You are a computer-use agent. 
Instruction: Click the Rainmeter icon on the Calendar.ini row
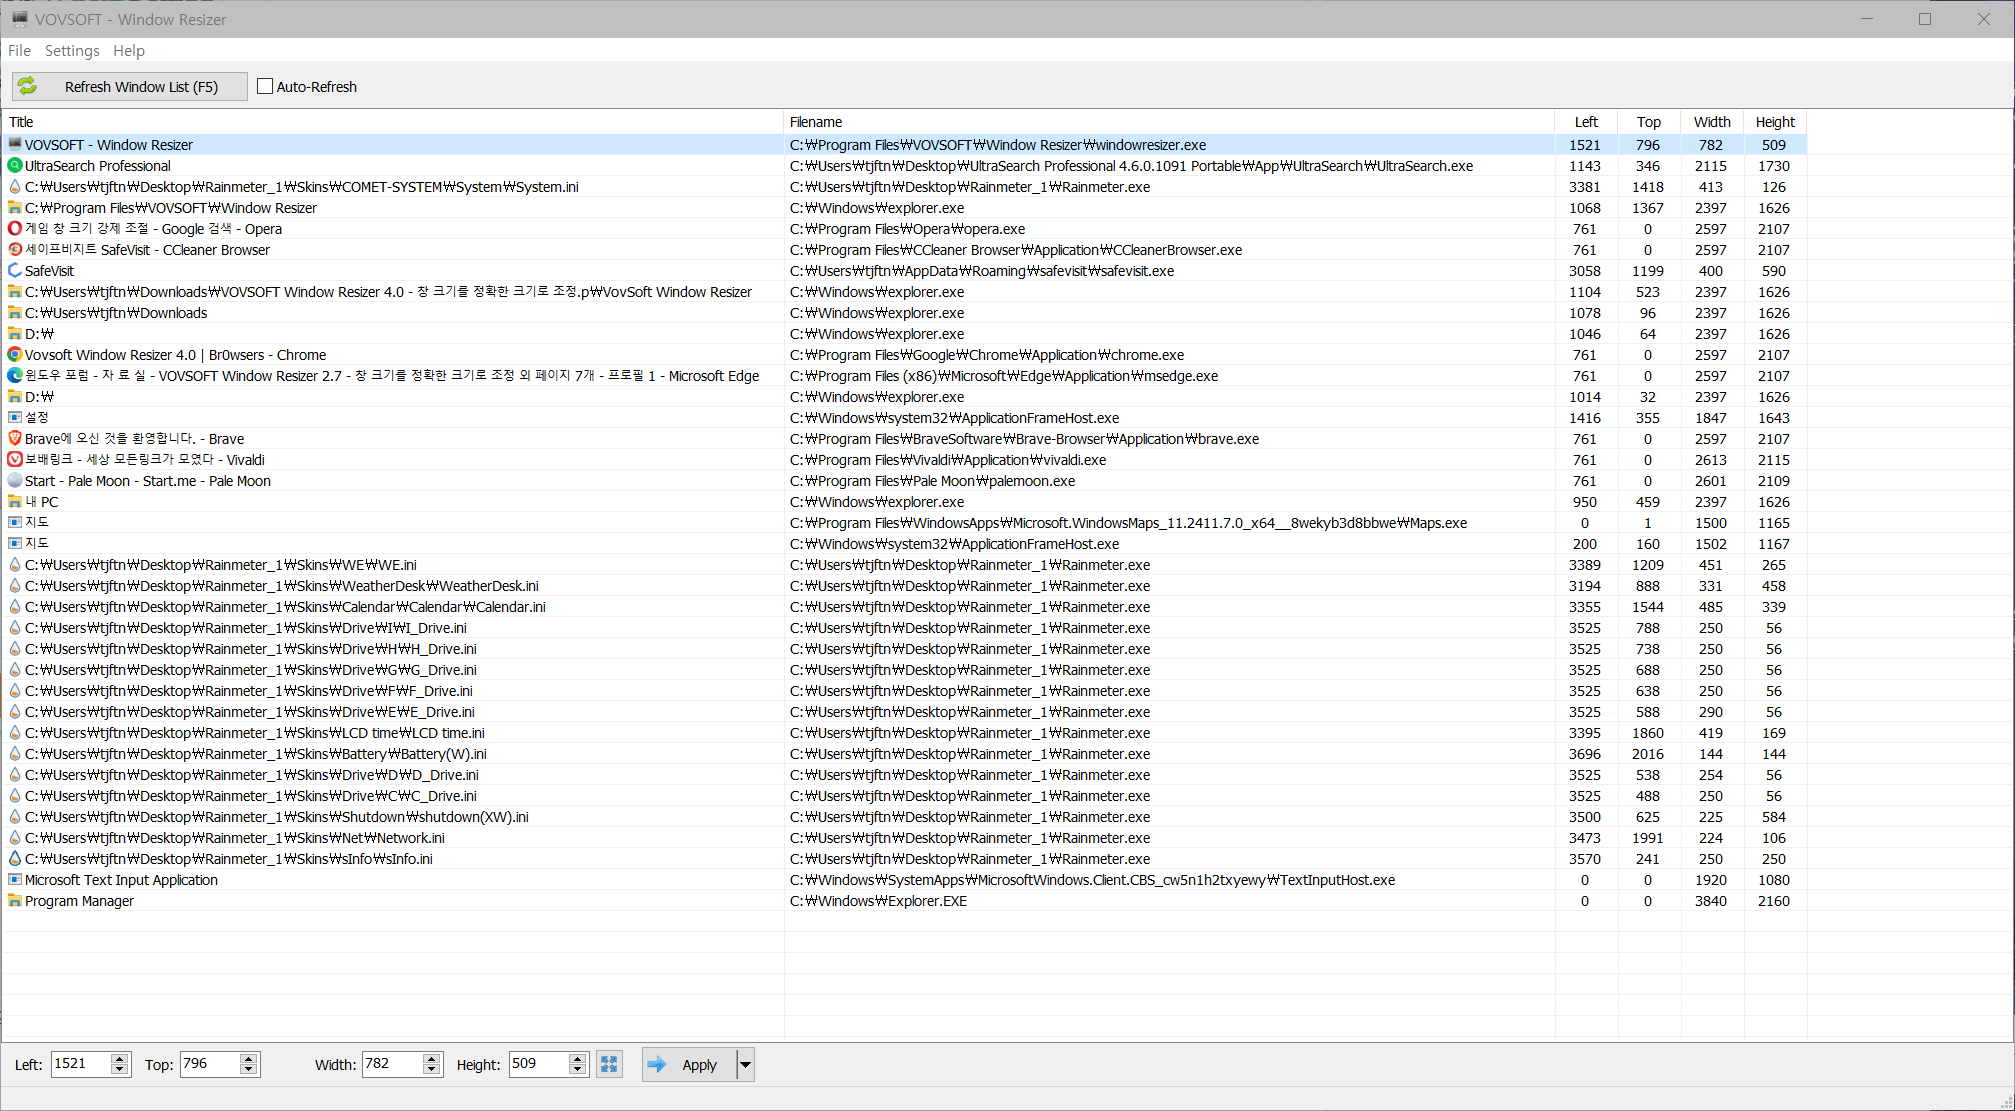(x=15, y=606)
